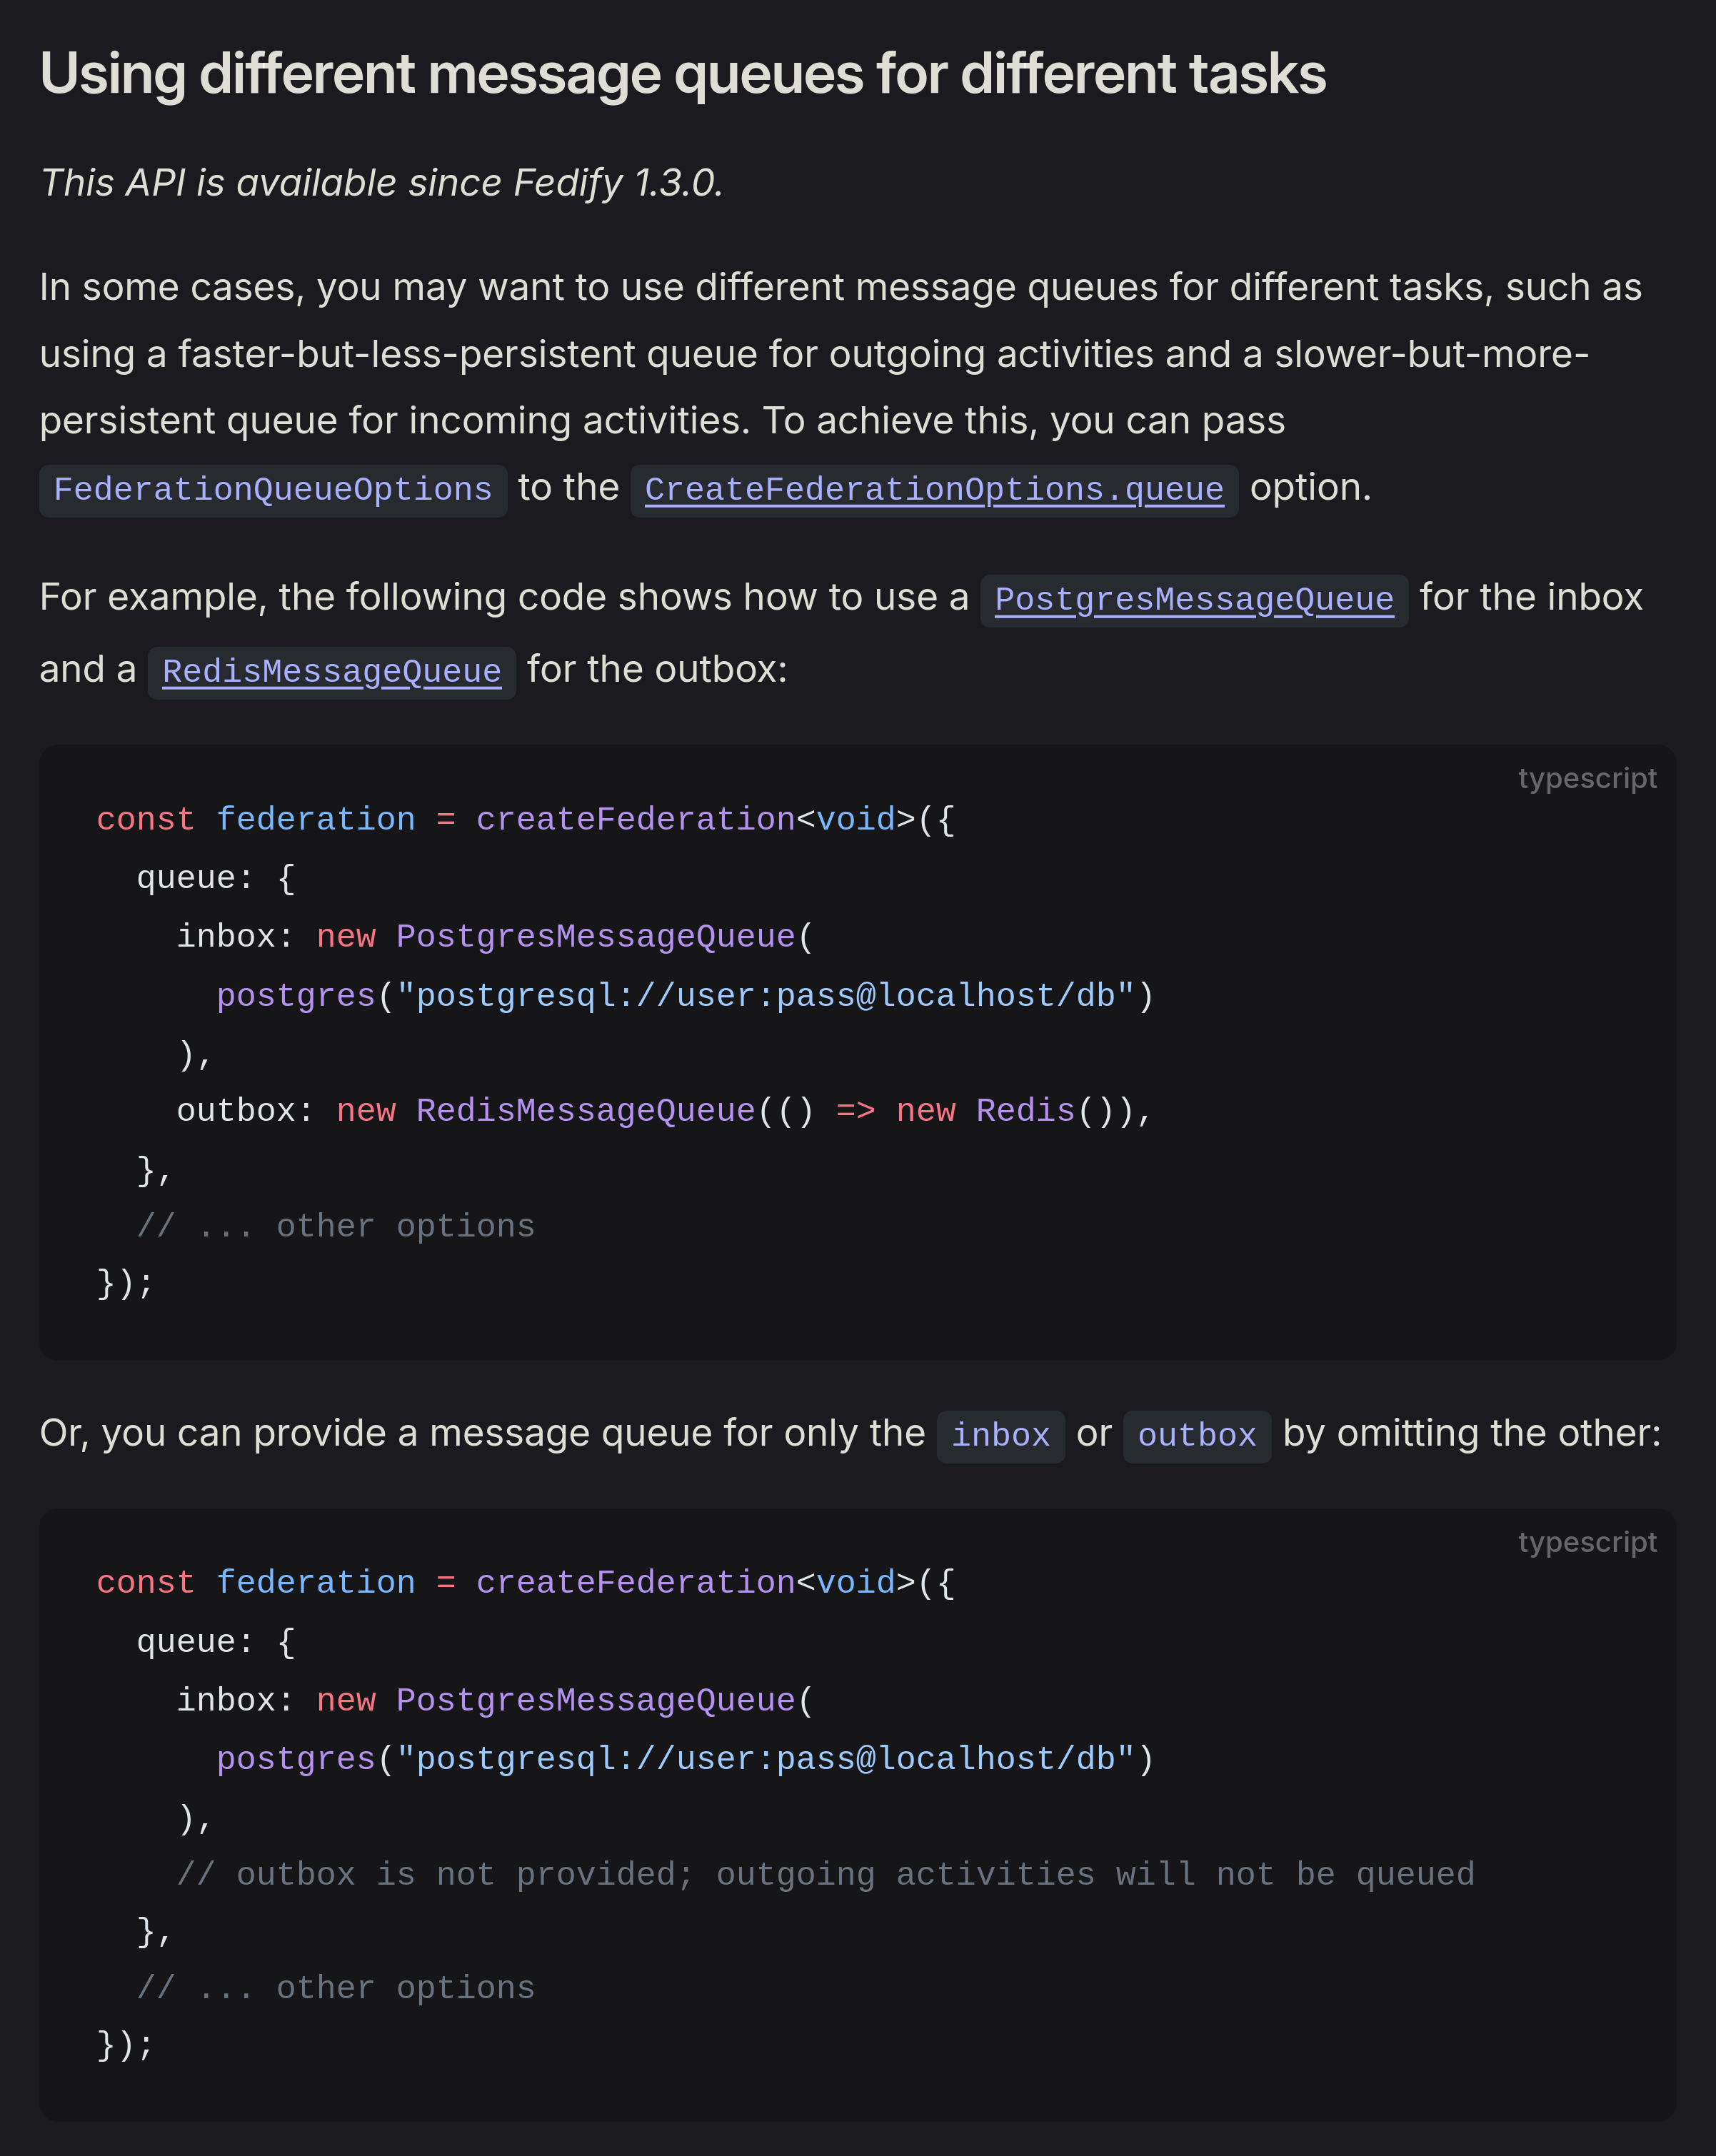Image resolution: width=1716 pixels, height=2156 pixels.
Task: Click the heading about different message queues
Action: click(682, 74)
